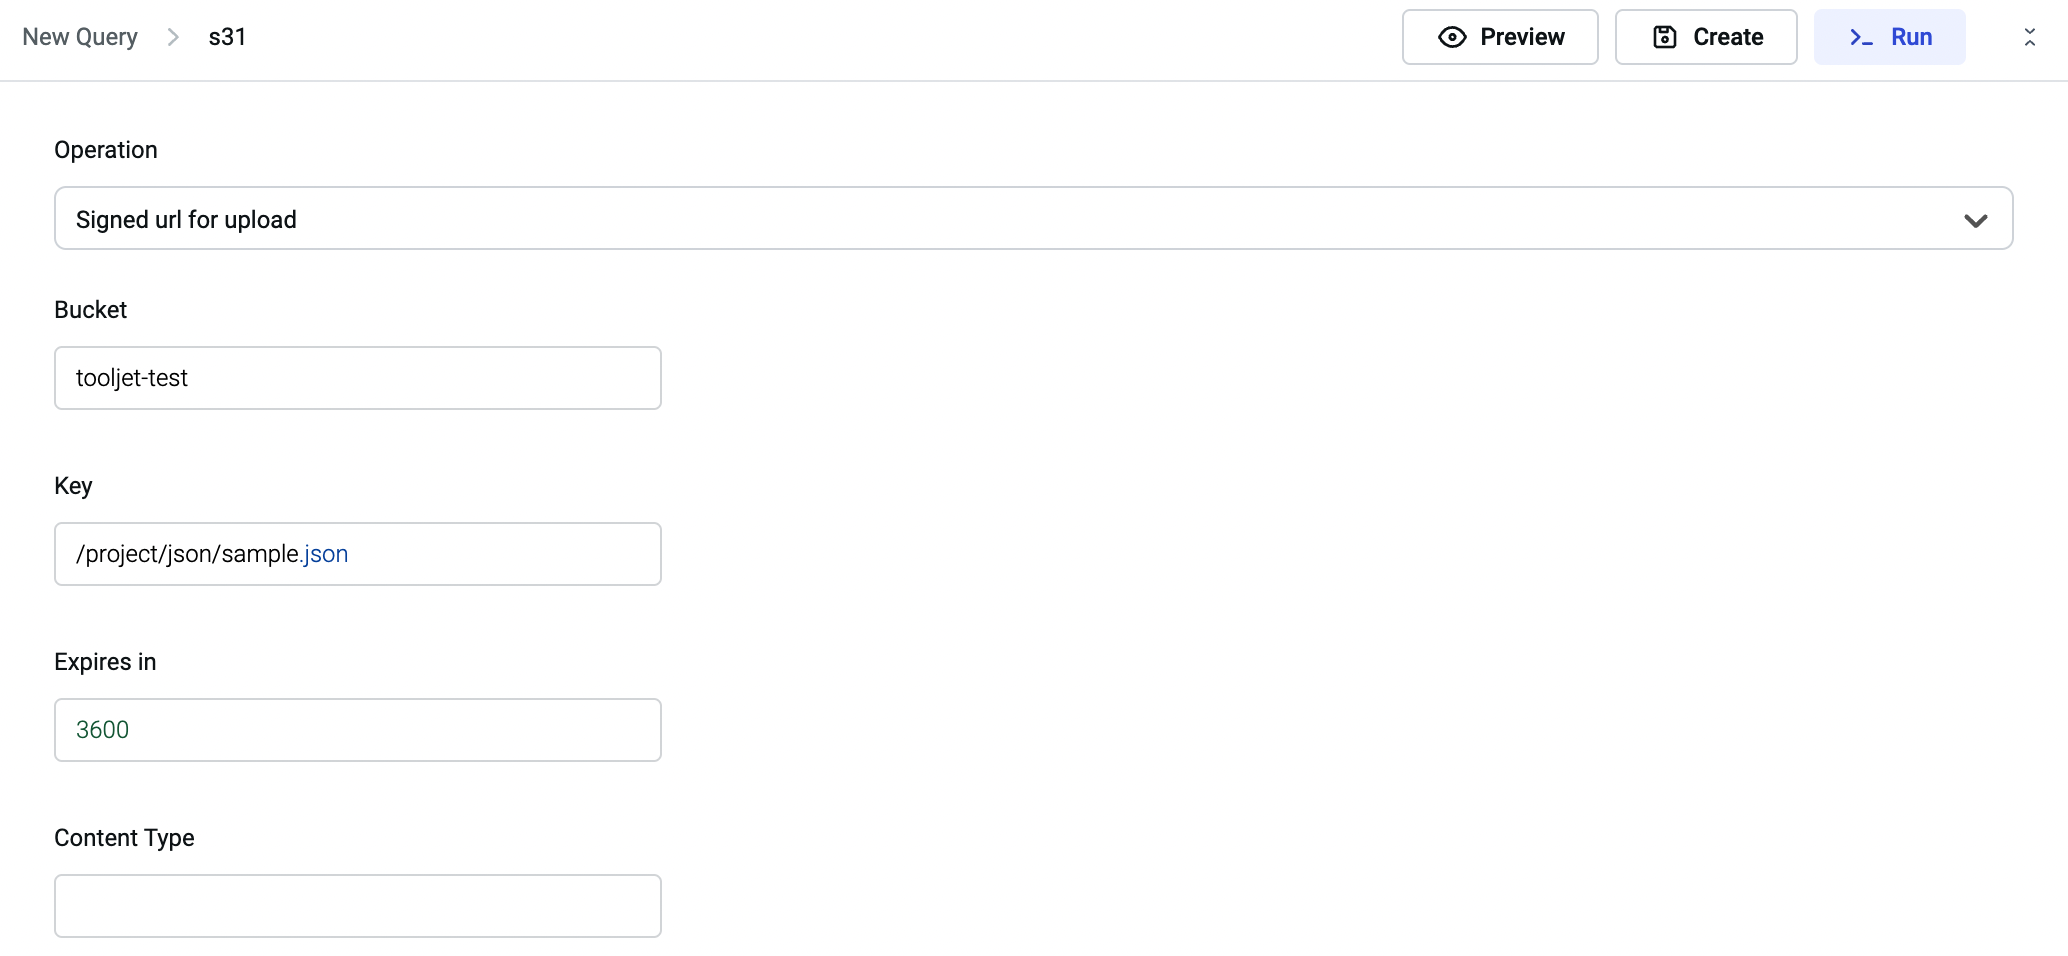Click the save disk icon beside Create

pos(1665,37)
